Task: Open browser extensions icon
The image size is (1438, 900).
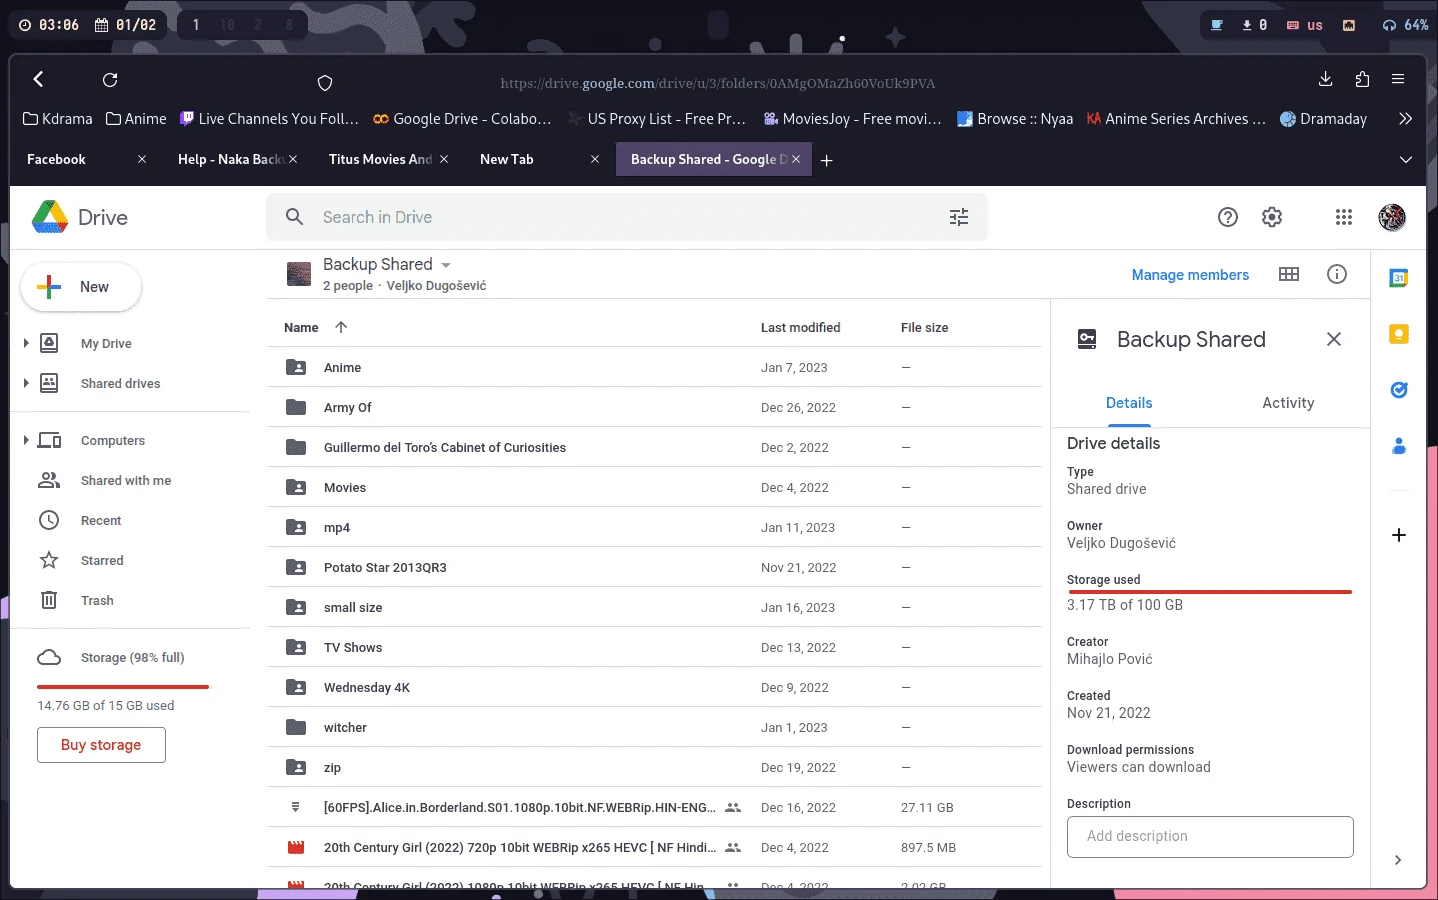Action: [x=1362, y=79]
